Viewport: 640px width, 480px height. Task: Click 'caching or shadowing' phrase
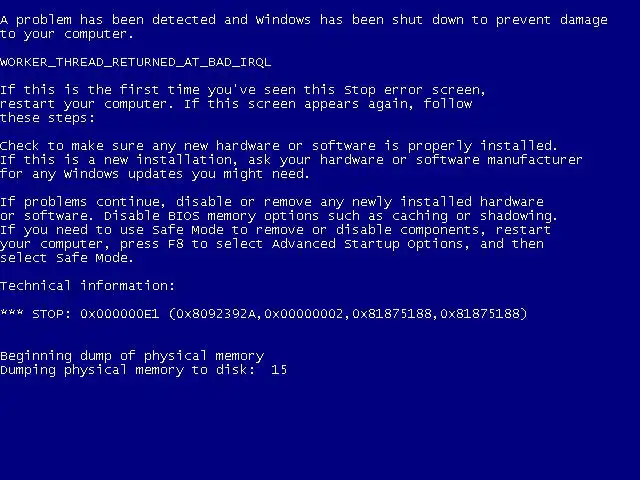click(x=473, y=216)
